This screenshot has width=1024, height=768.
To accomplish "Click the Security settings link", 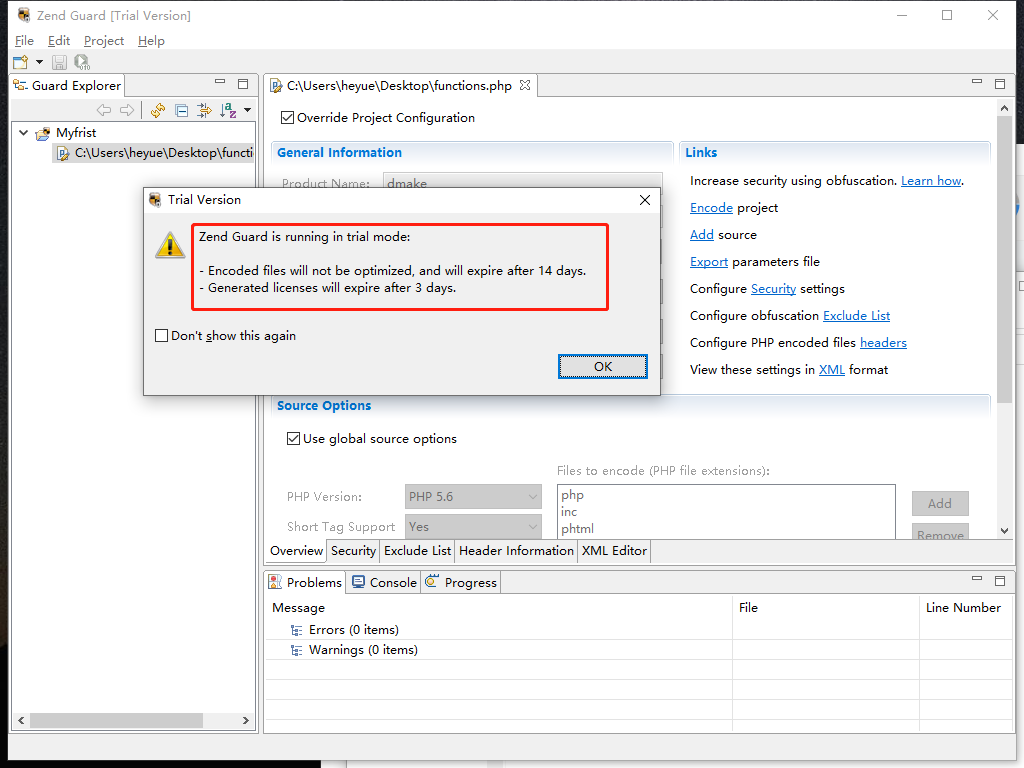I will tap(773, 289).
